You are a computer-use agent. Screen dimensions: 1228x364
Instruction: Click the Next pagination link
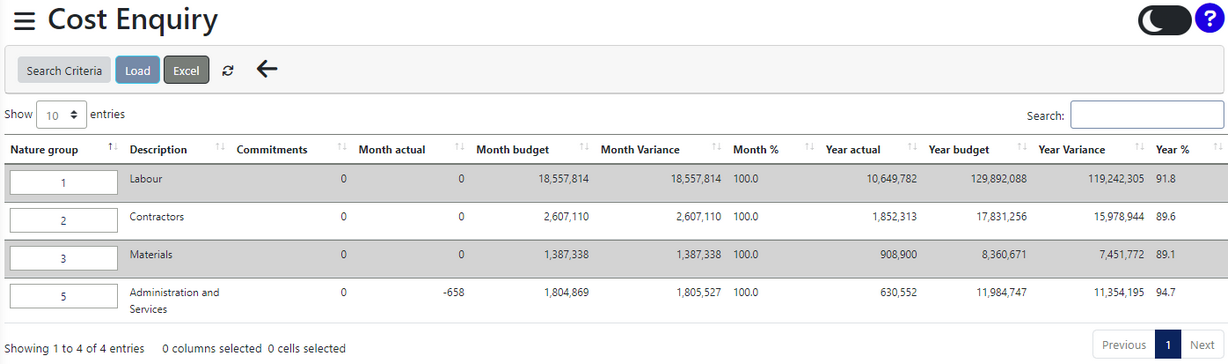(1202, 344)
